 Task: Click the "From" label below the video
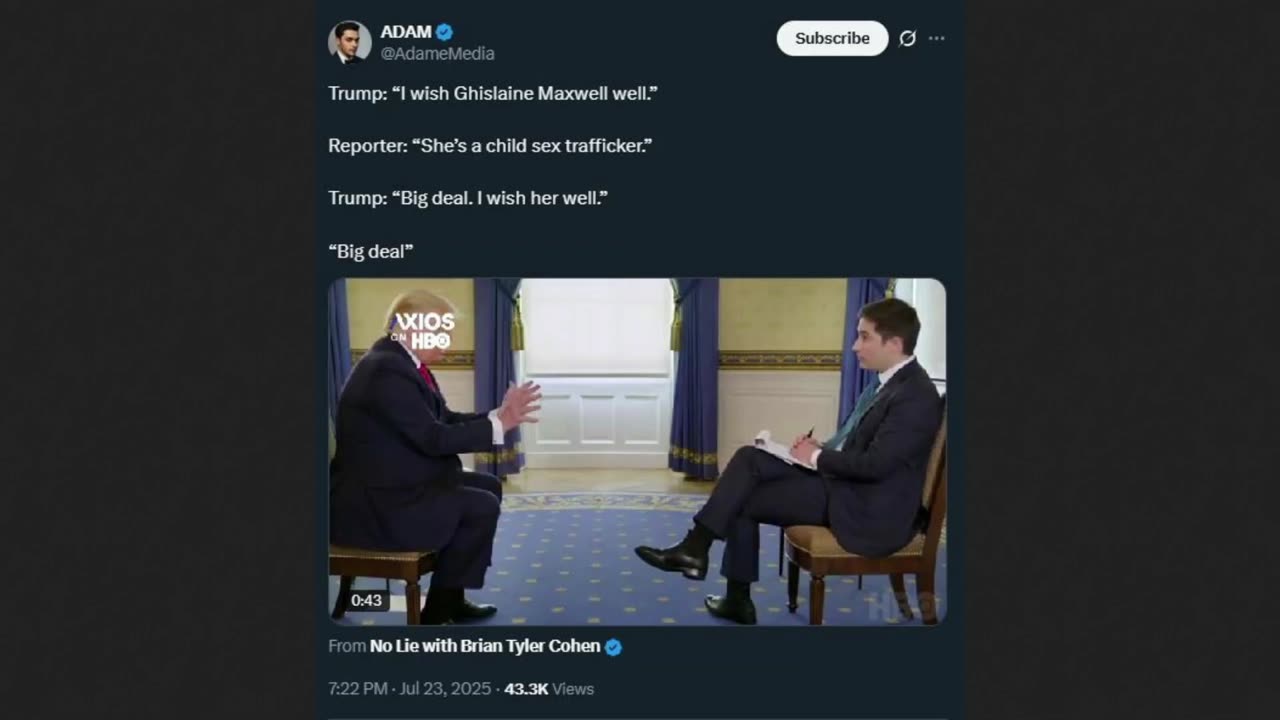(347, 646)
